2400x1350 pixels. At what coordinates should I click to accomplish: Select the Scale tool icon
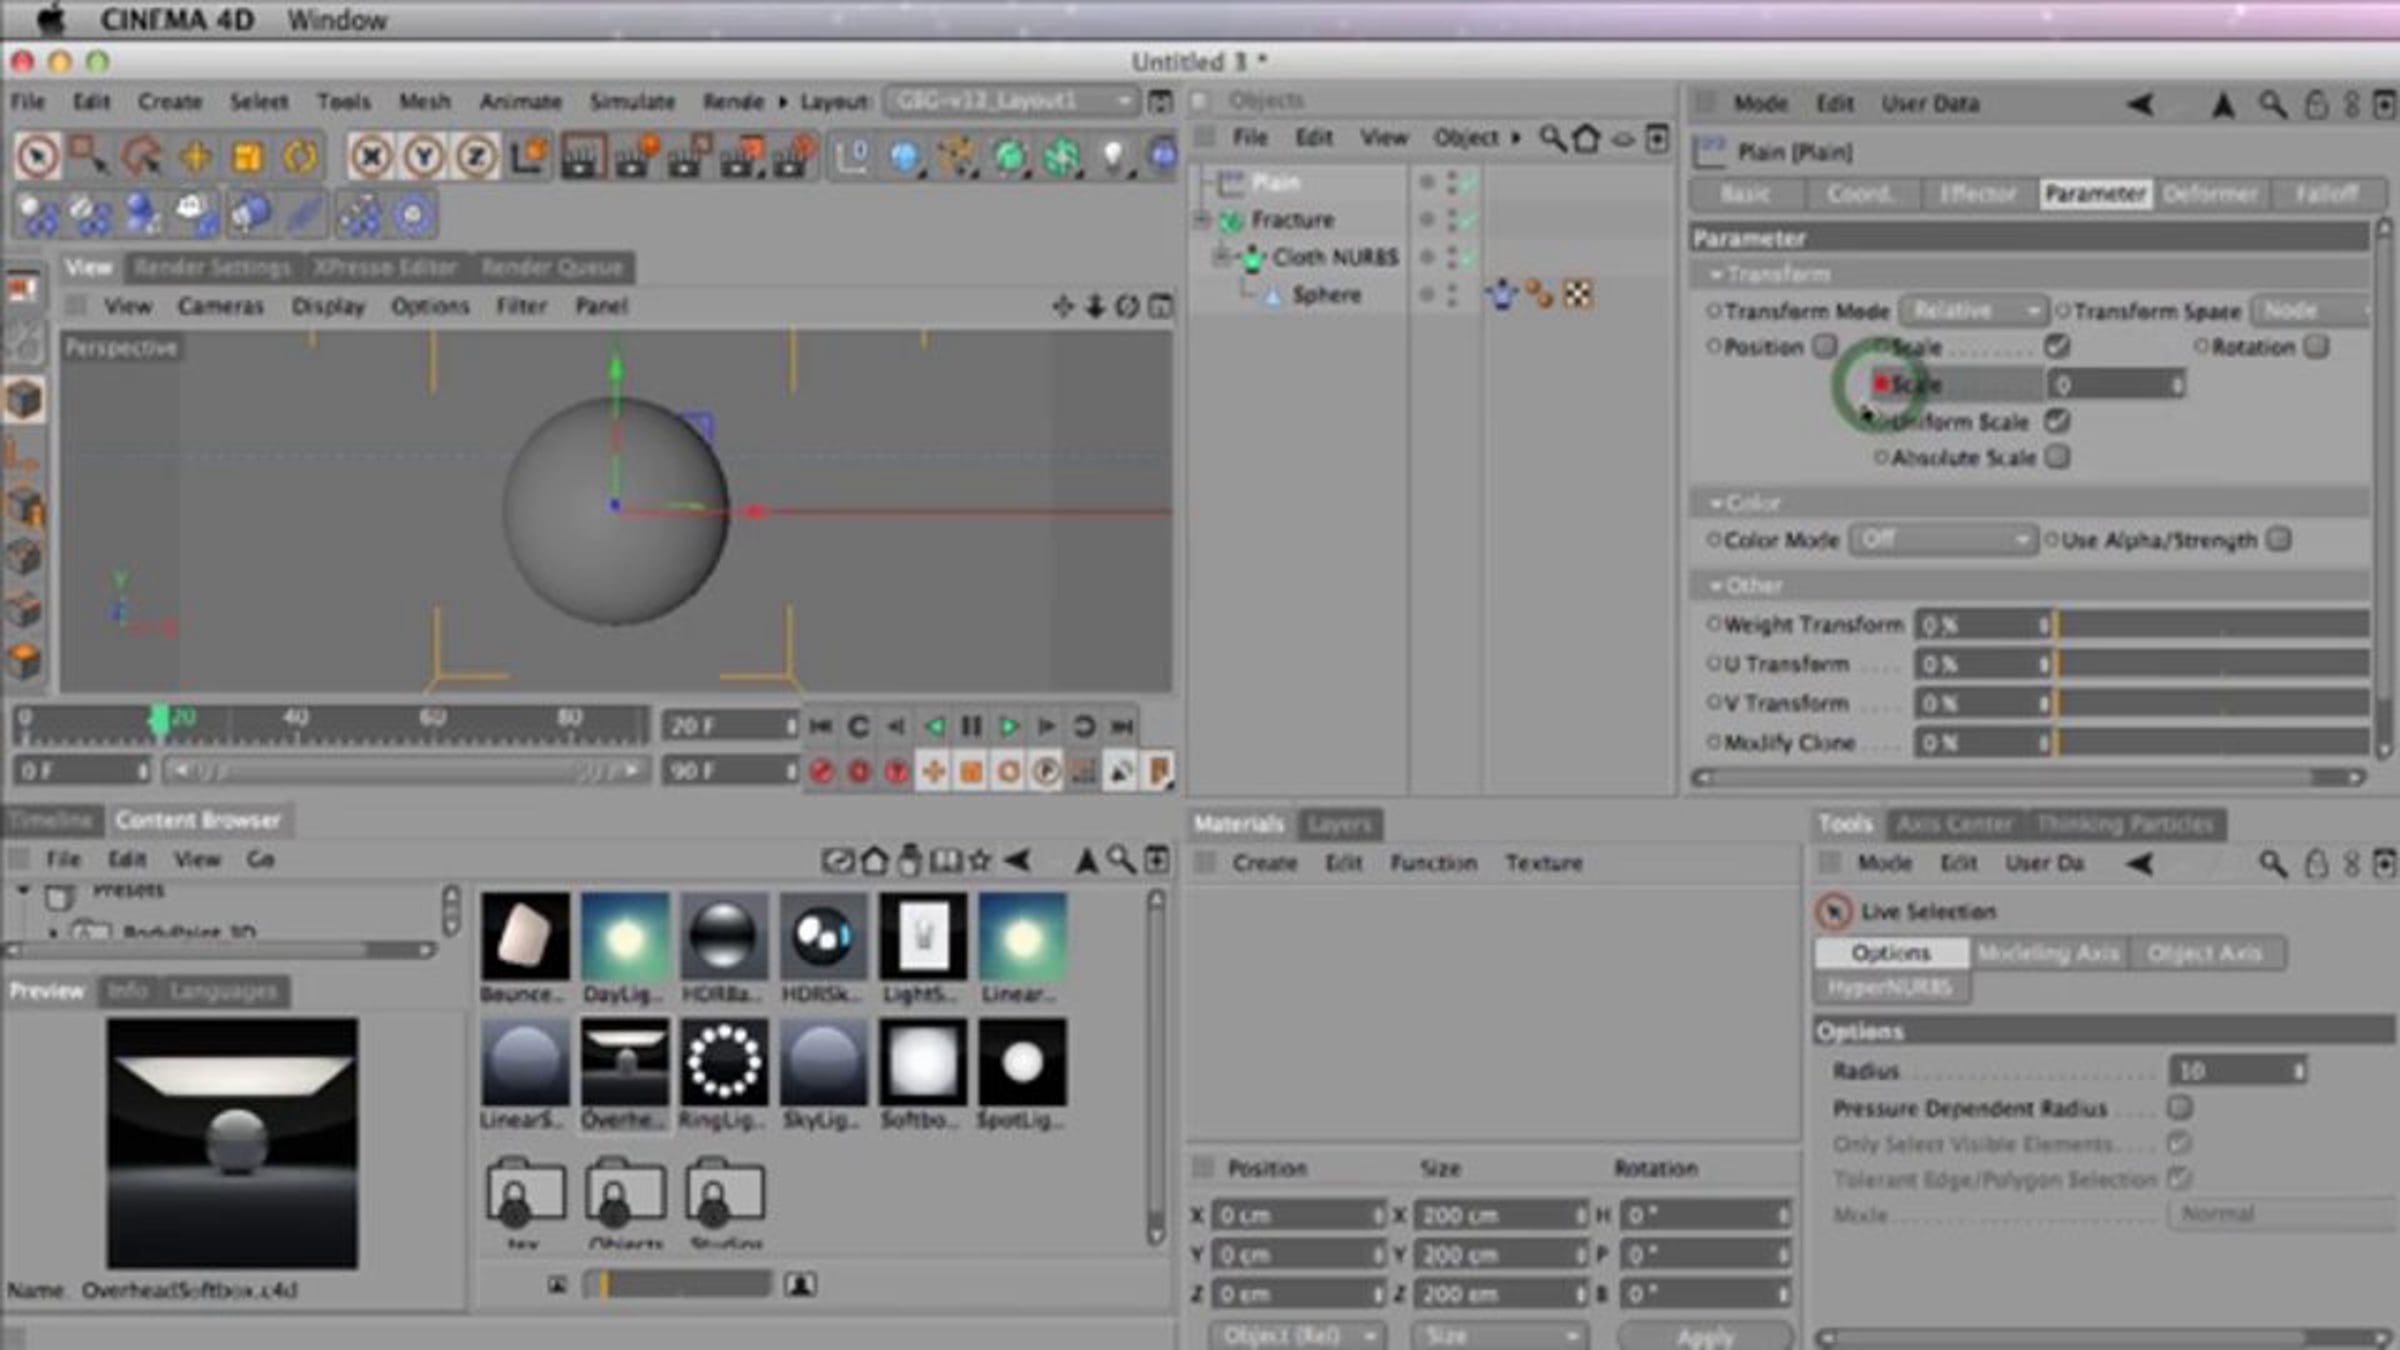pyautogui.click(x=247, y=157)
